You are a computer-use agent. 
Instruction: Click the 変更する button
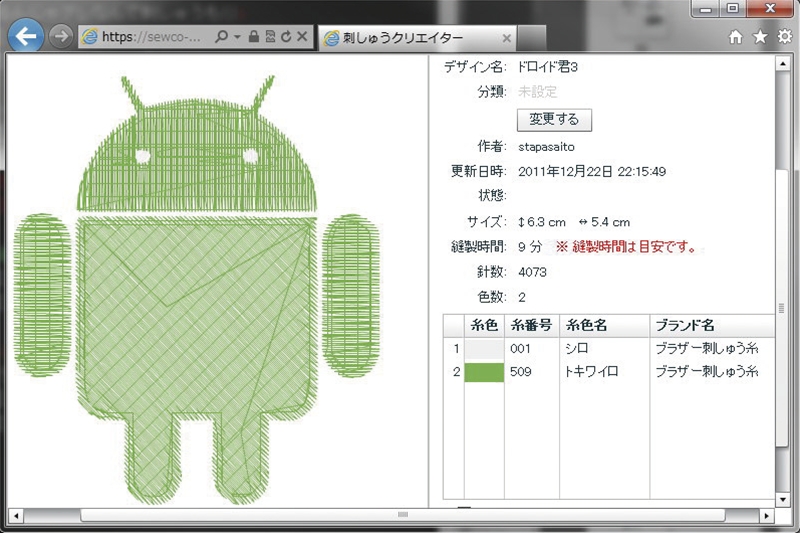[x=554, y=120]
